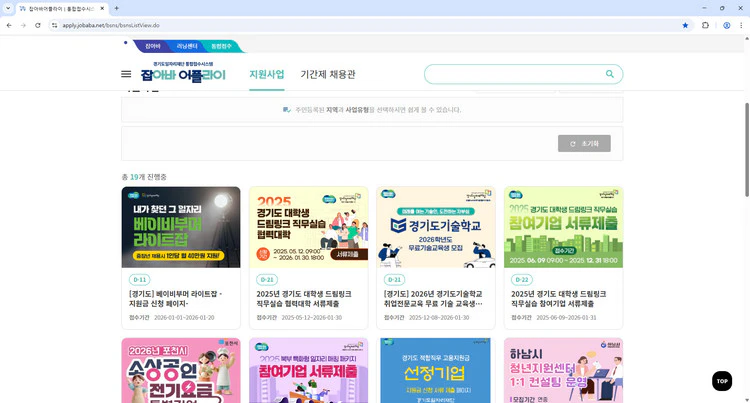This screenshot has height=403, width=750.
Task: Jump to top with TOP button
Action: click(722, 381)
